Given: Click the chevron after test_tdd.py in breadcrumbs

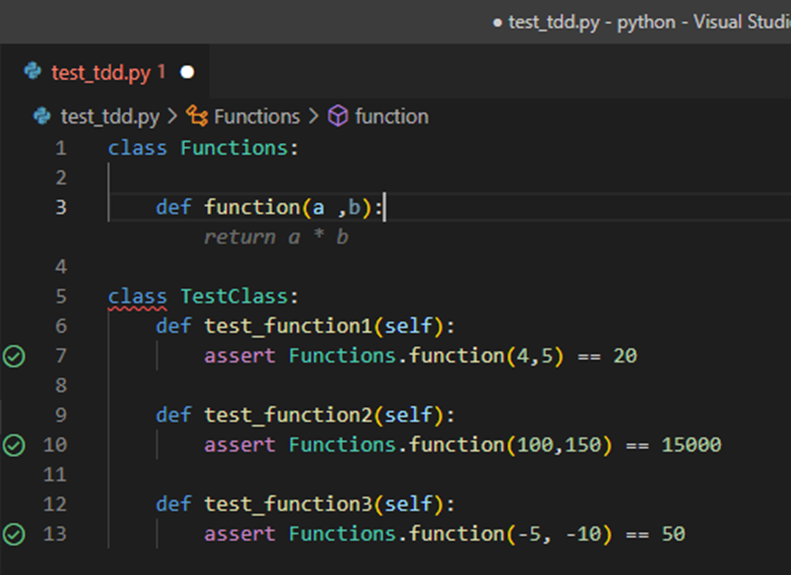Looking at the screenshot, I should [173, 117].
